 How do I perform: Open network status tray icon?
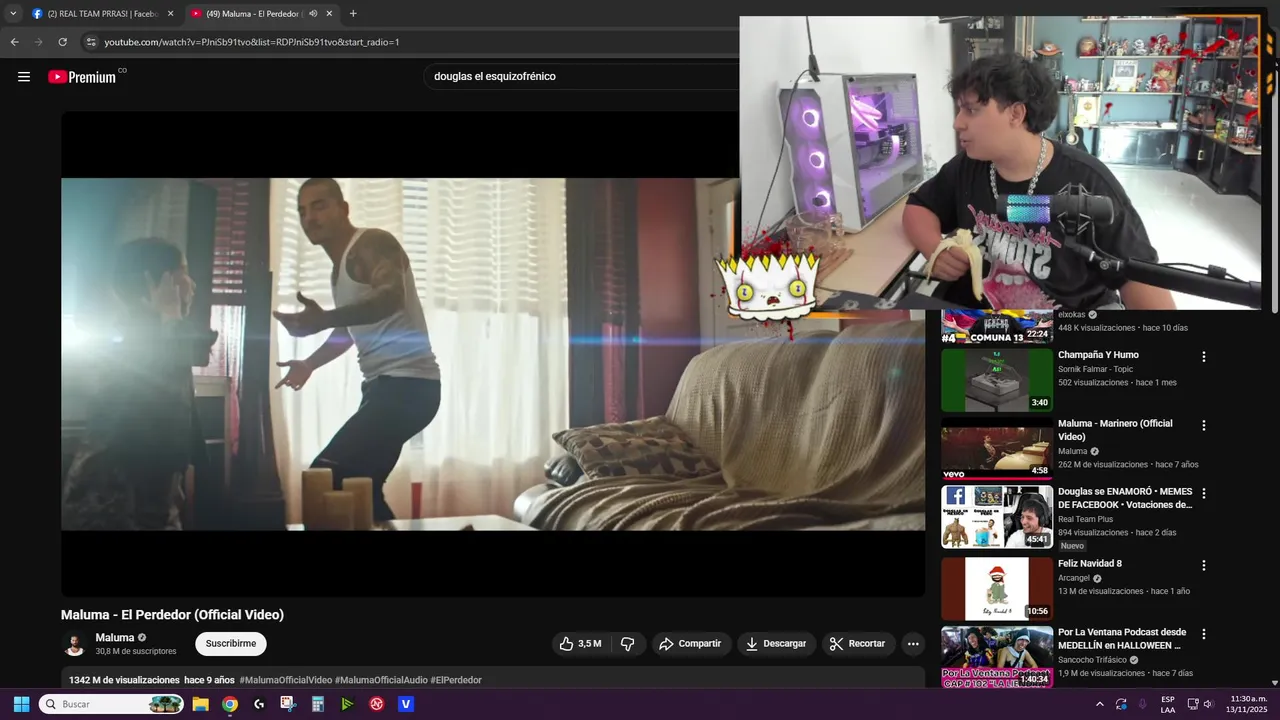pos(1193,704)
